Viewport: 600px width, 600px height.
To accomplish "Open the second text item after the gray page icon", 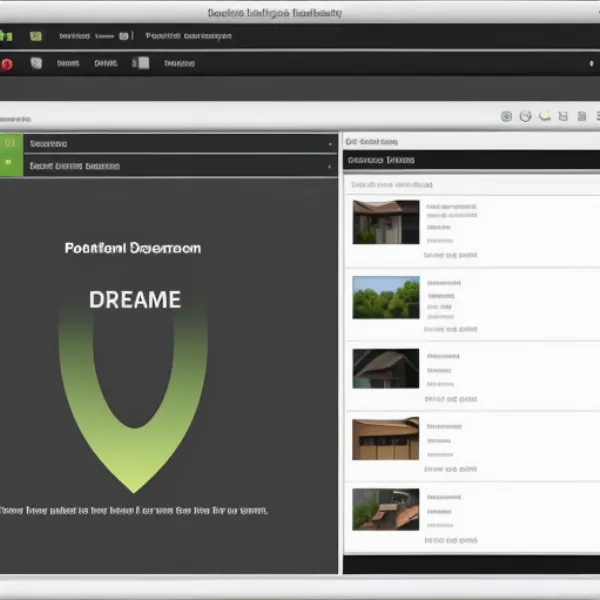I will click(106, 63).
